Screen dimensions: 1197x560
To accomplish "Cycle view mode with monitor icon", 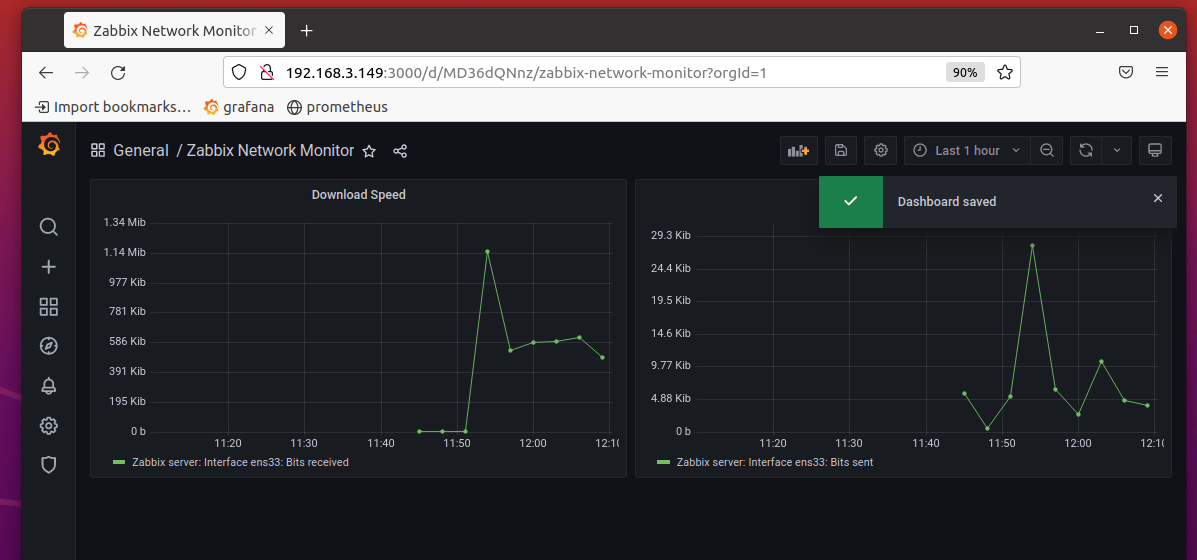I will point(1155,150).
